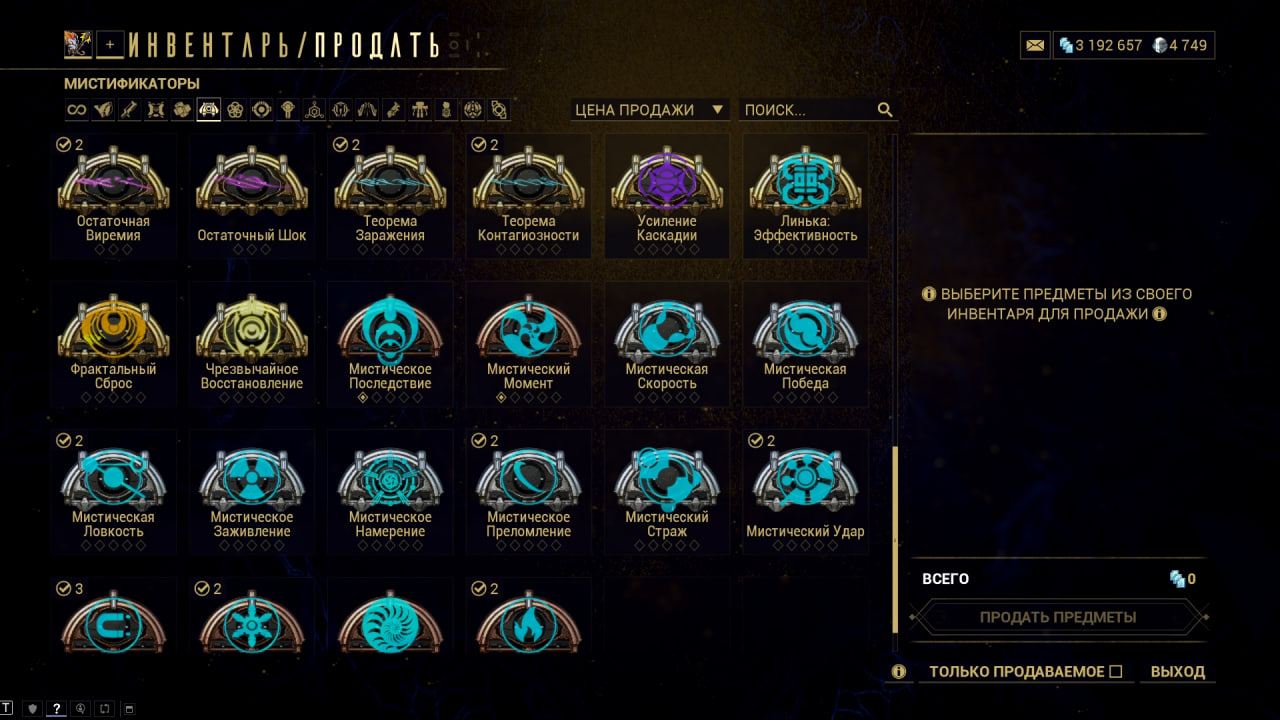Click the magnifier search icon
Image resolution: width=1280 pixels, height=720 pixels.
coord(885,110)
